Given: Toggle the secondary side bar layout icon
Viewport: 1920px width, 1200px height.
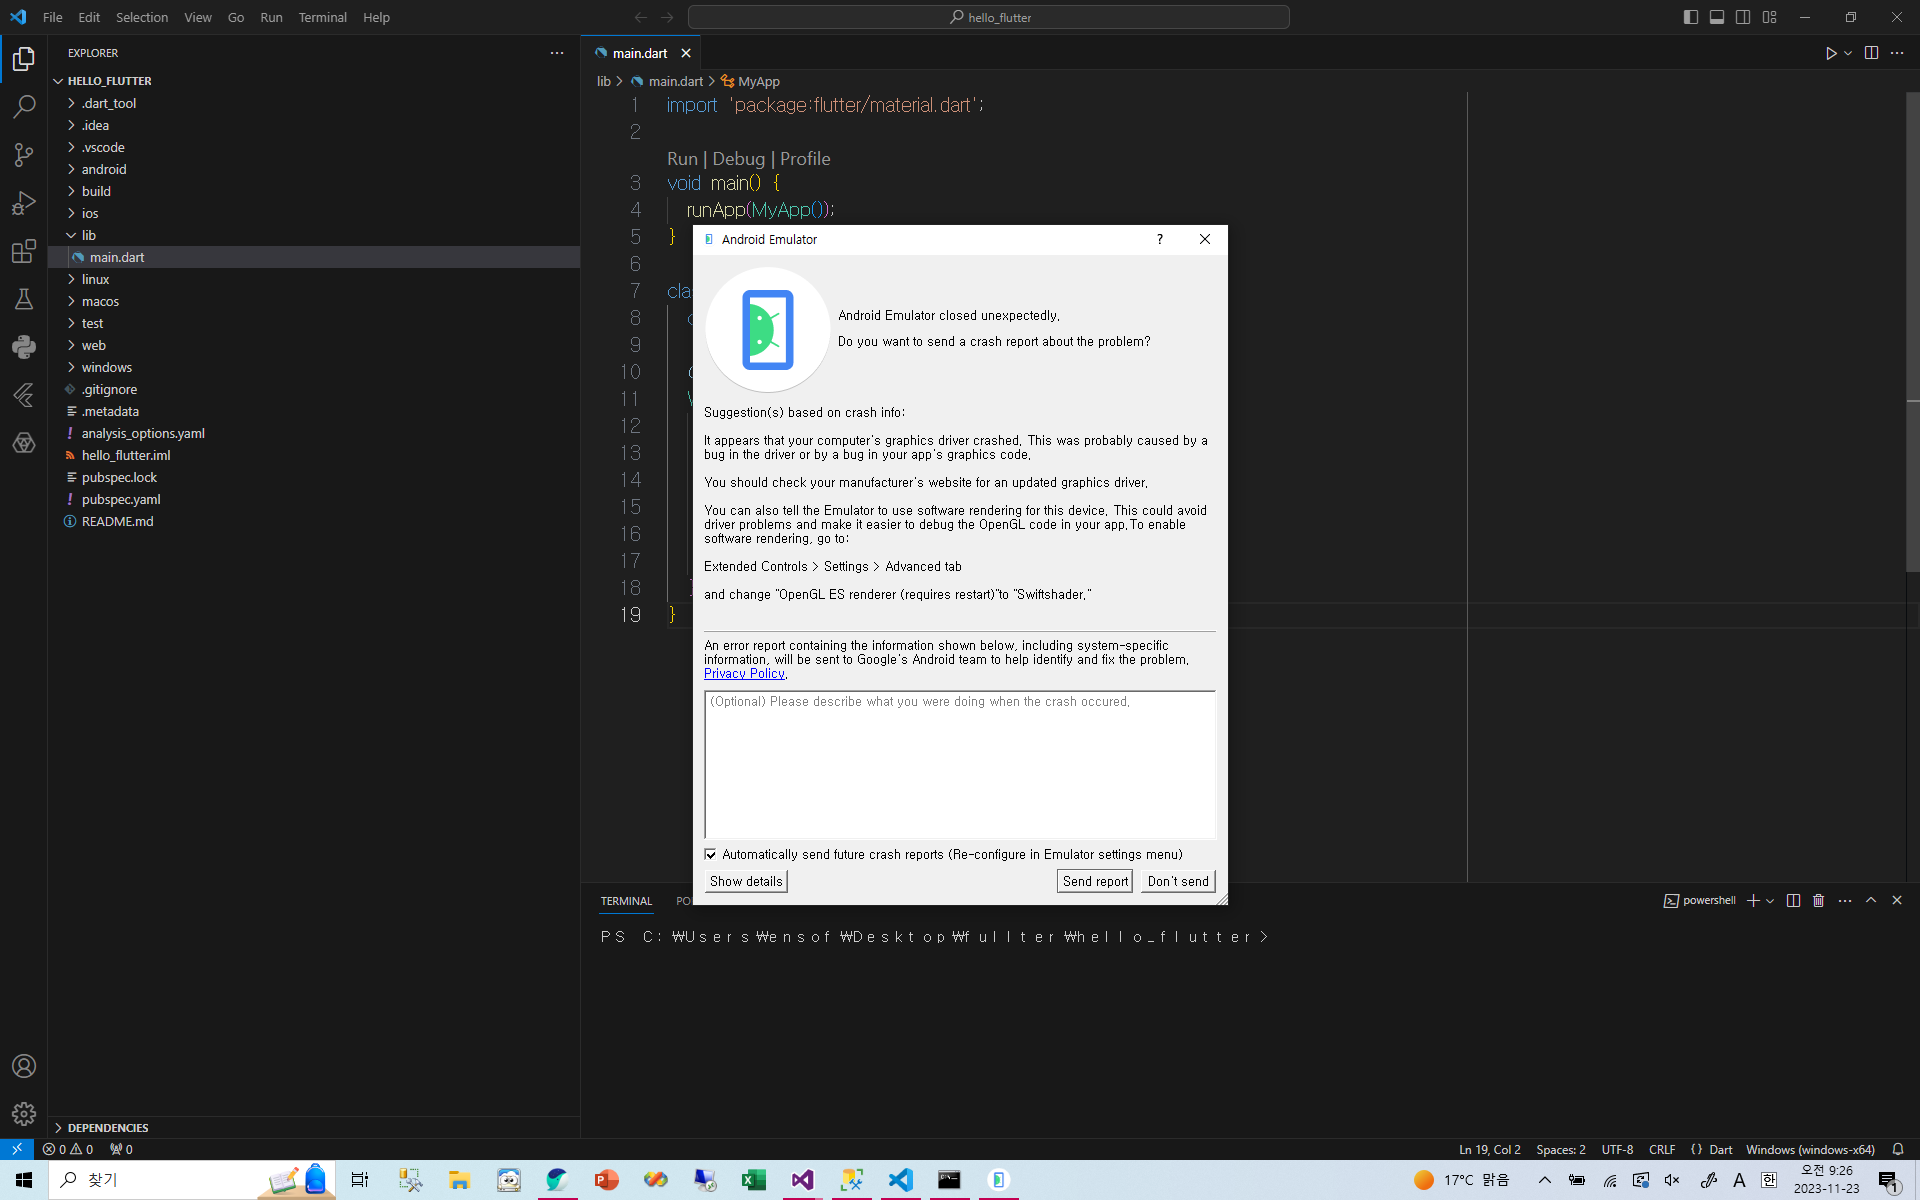Looking at the screenshot, I should 1743,17.
